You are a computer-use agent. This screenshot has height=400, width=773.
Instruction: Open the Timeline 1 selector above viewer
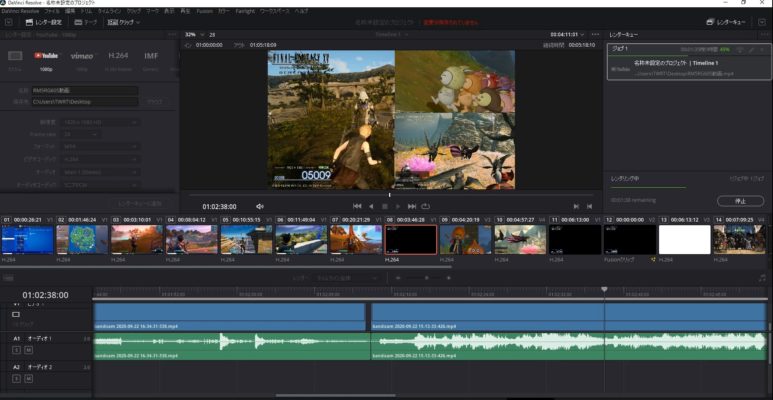tap(391, 35)
